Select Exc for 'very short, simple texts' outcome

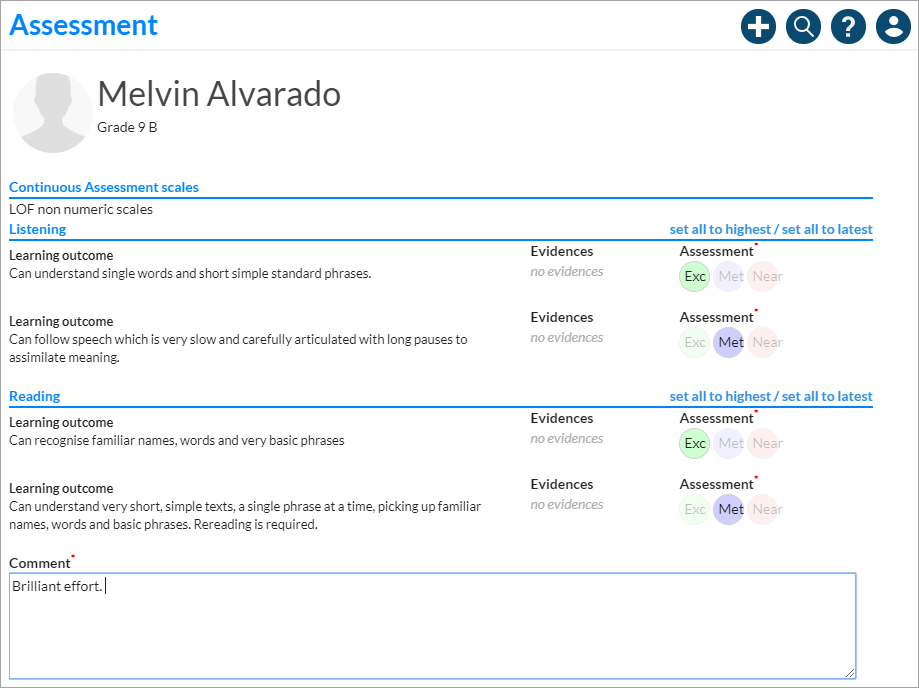pos(695,509)
